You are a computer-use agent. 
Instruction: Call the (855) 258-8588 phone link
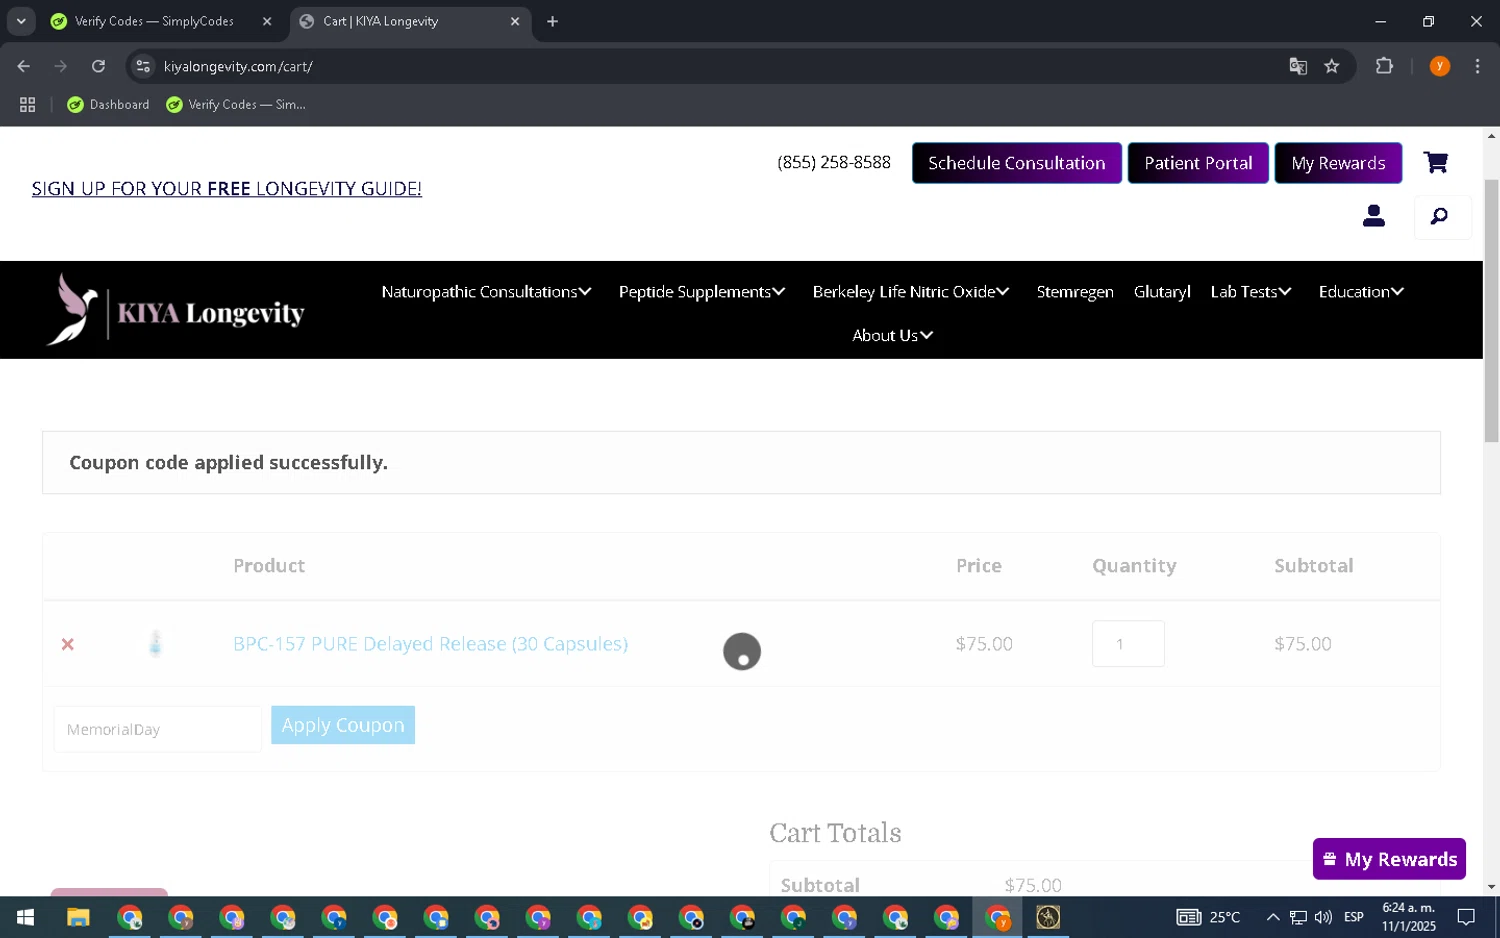[x=834, y=162]
